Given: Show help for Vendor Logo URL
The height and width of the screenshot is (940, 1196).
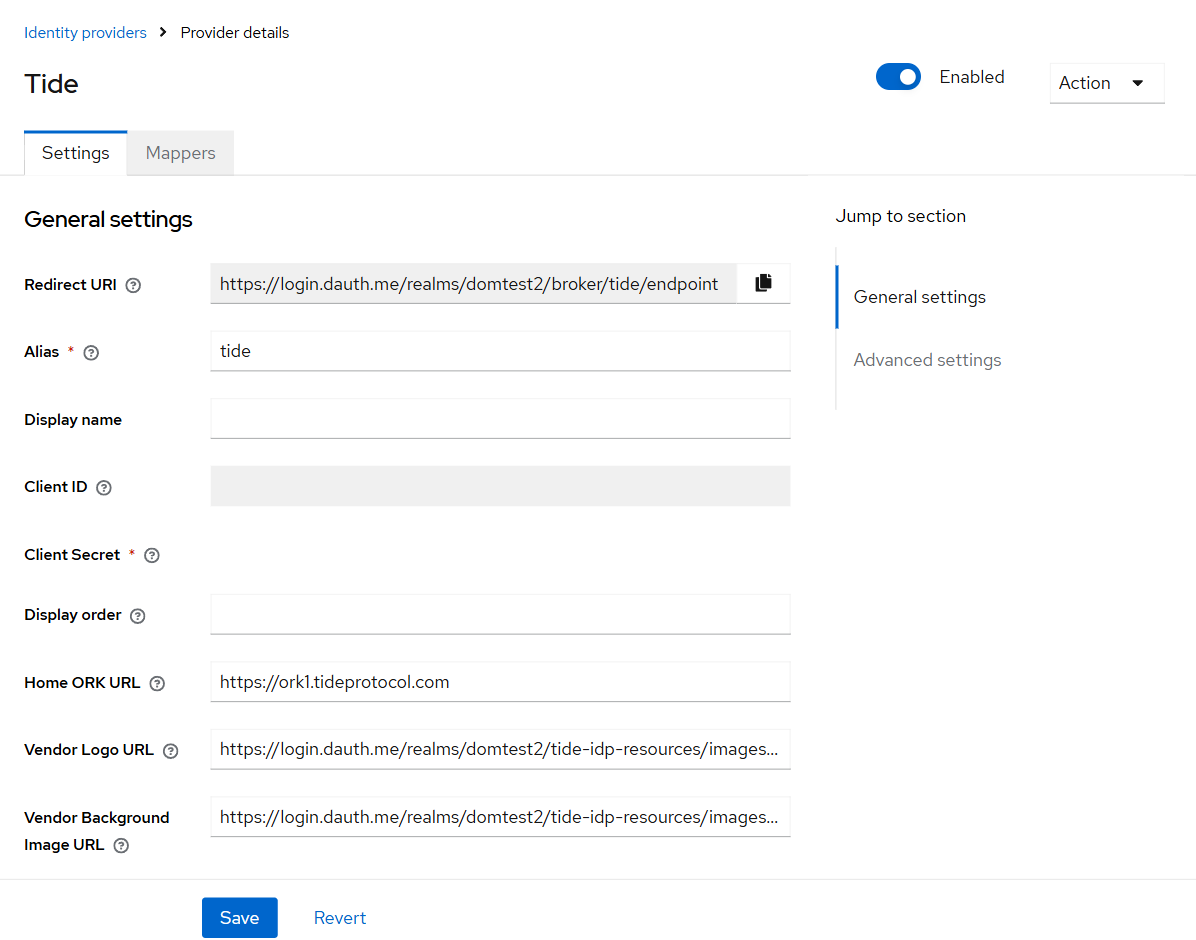Looking at the screenshot, I should click(x=171, y=751).
